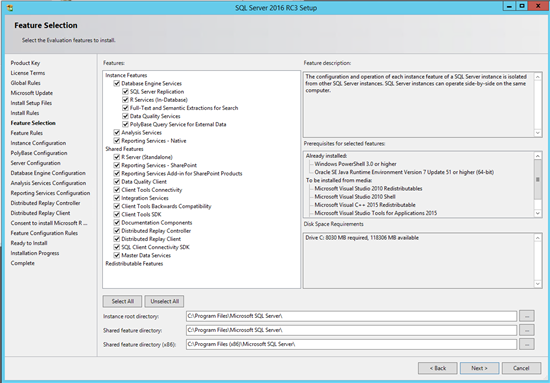Toggle R Services (In-Database) checkbox
The image size is (550, 383).
pyautogui.click(x=125, y=100)
